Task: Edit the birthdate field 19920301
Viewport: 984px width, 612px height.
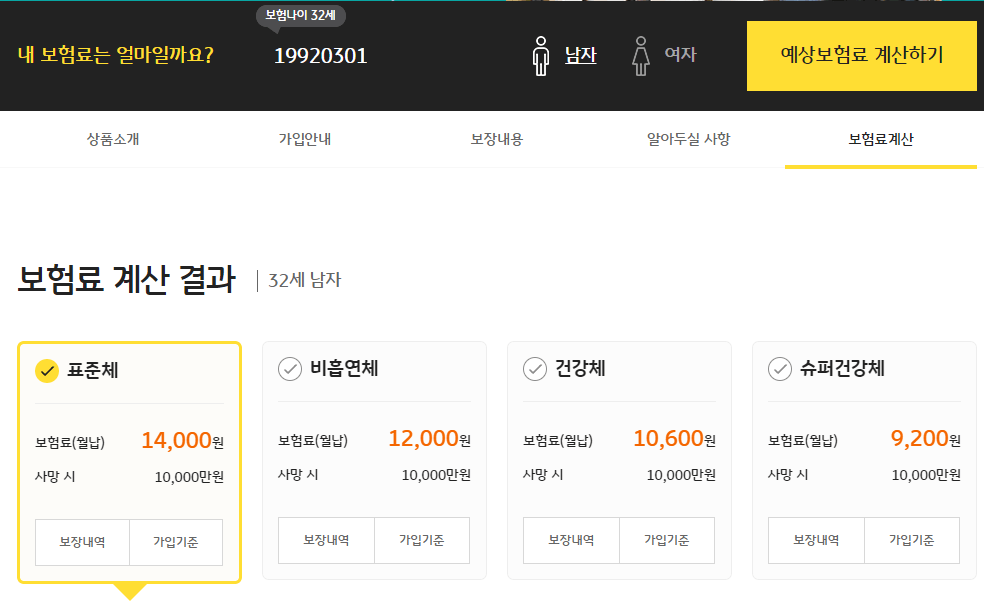Action: [x=321, y=56]
